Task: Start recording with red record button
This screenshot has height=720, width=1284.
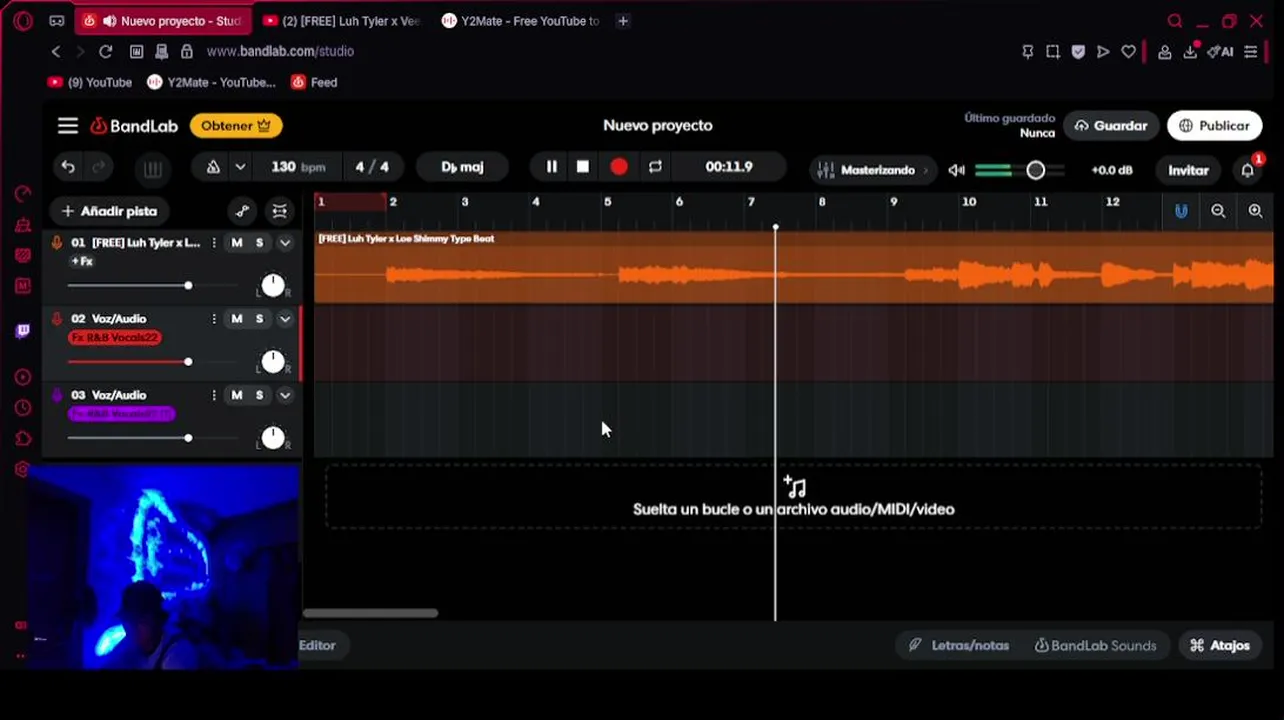Action: (x=619, y=167)
